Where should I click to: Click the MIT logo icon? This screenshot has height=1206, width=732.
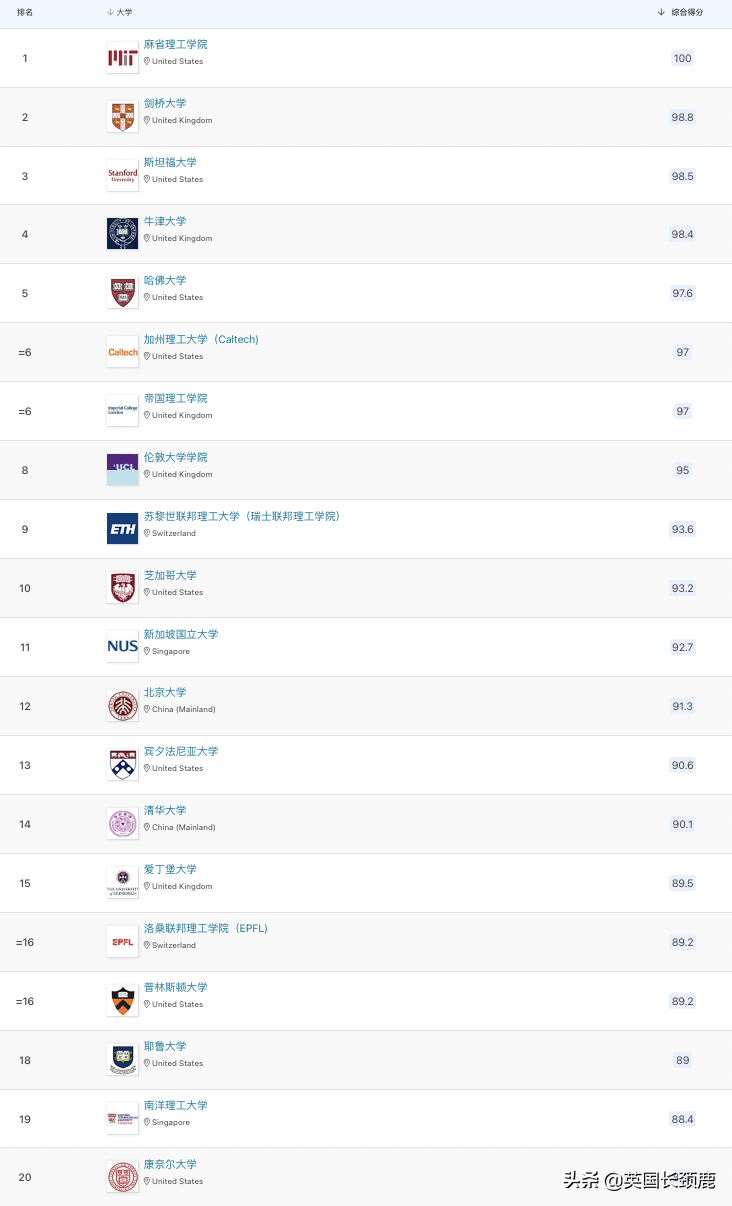click(122, 58)
